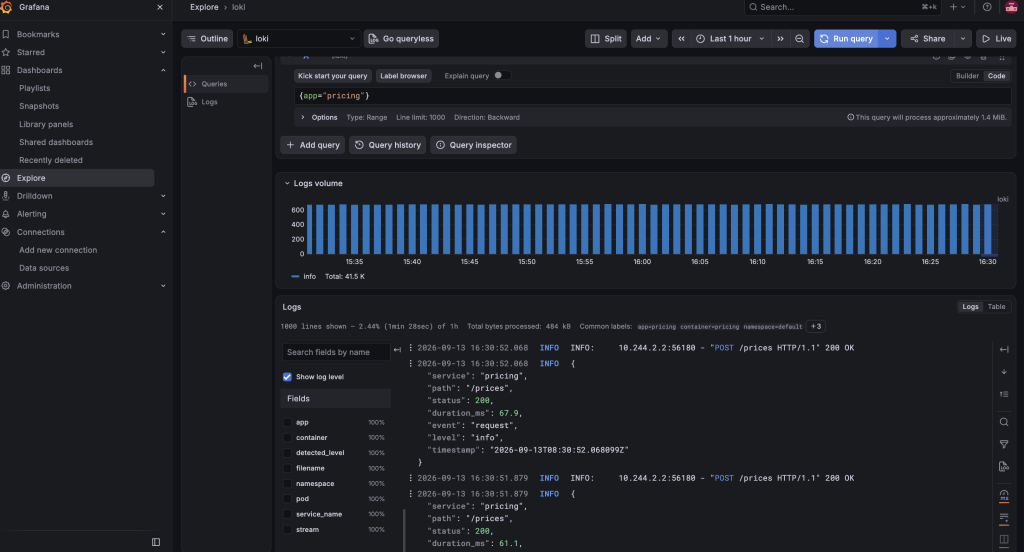Open the loki data source dropdown
Screen dimensions: 1024x552
tap(299, 39)
